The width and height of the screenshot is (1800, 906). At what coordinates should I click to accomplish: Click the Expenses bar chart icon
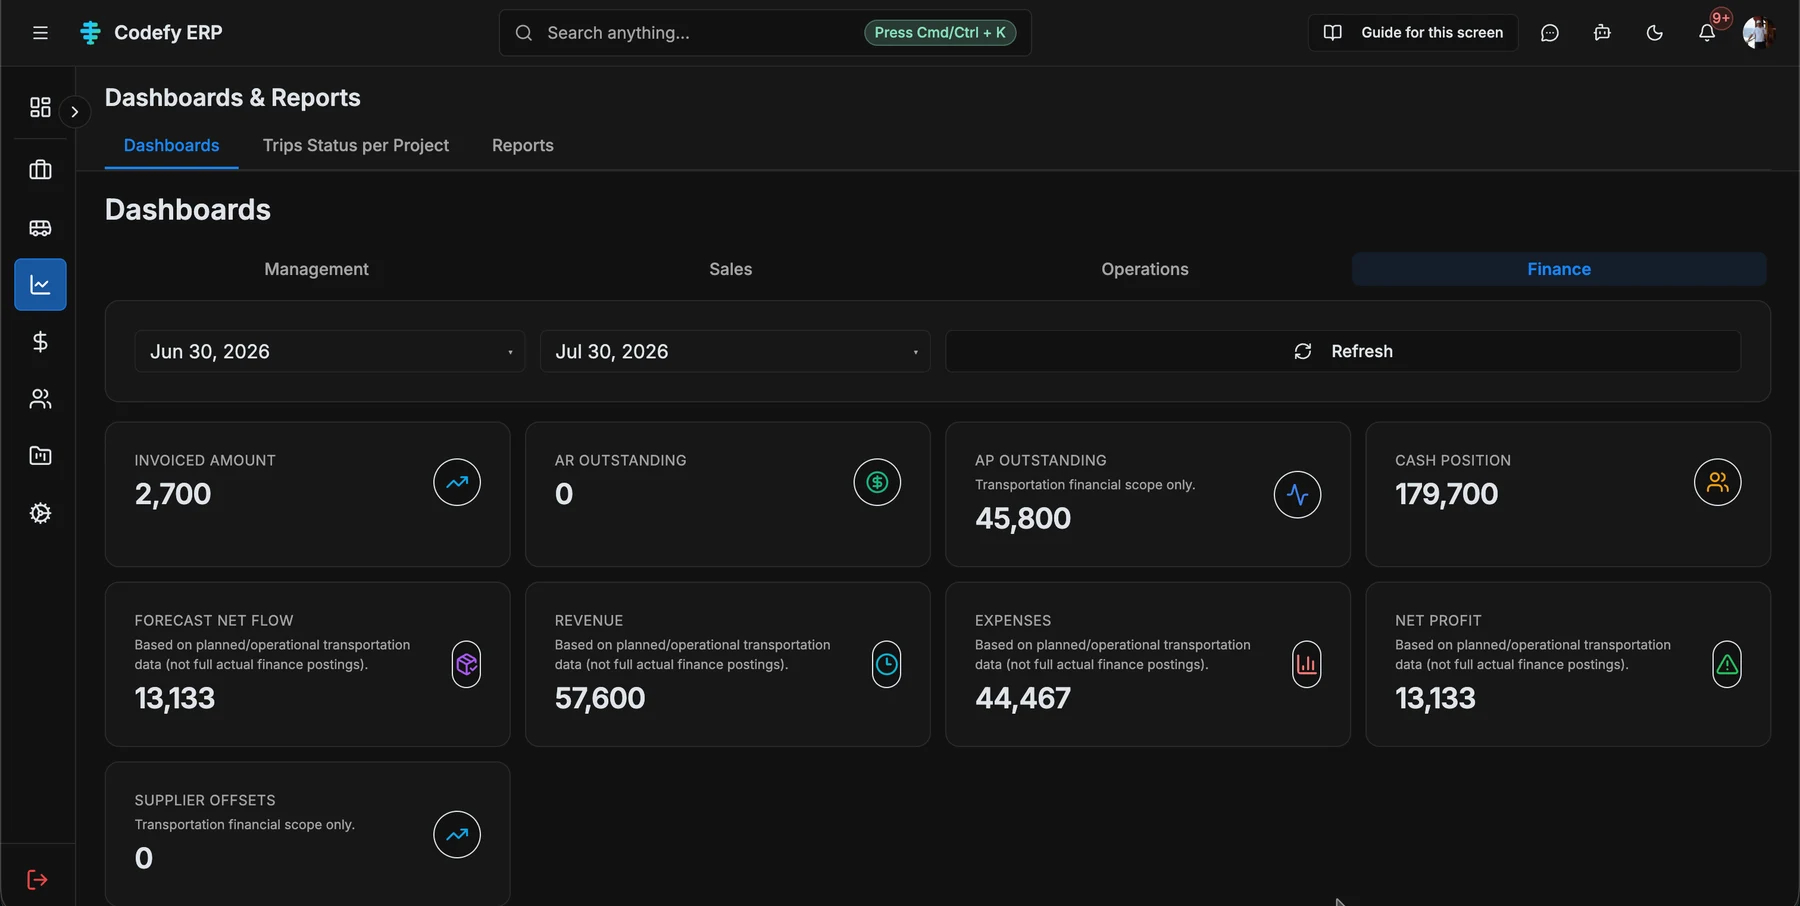tap(1306, 664)
